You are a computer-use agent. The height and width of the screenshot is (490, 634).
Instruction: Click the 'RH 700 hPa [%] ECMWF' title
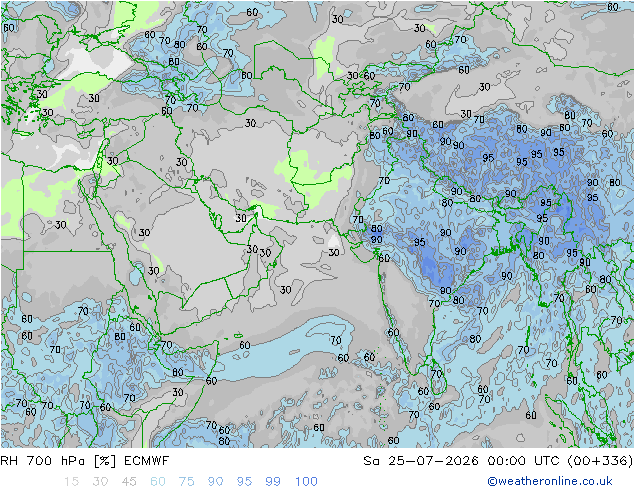(x=85, y=460)
